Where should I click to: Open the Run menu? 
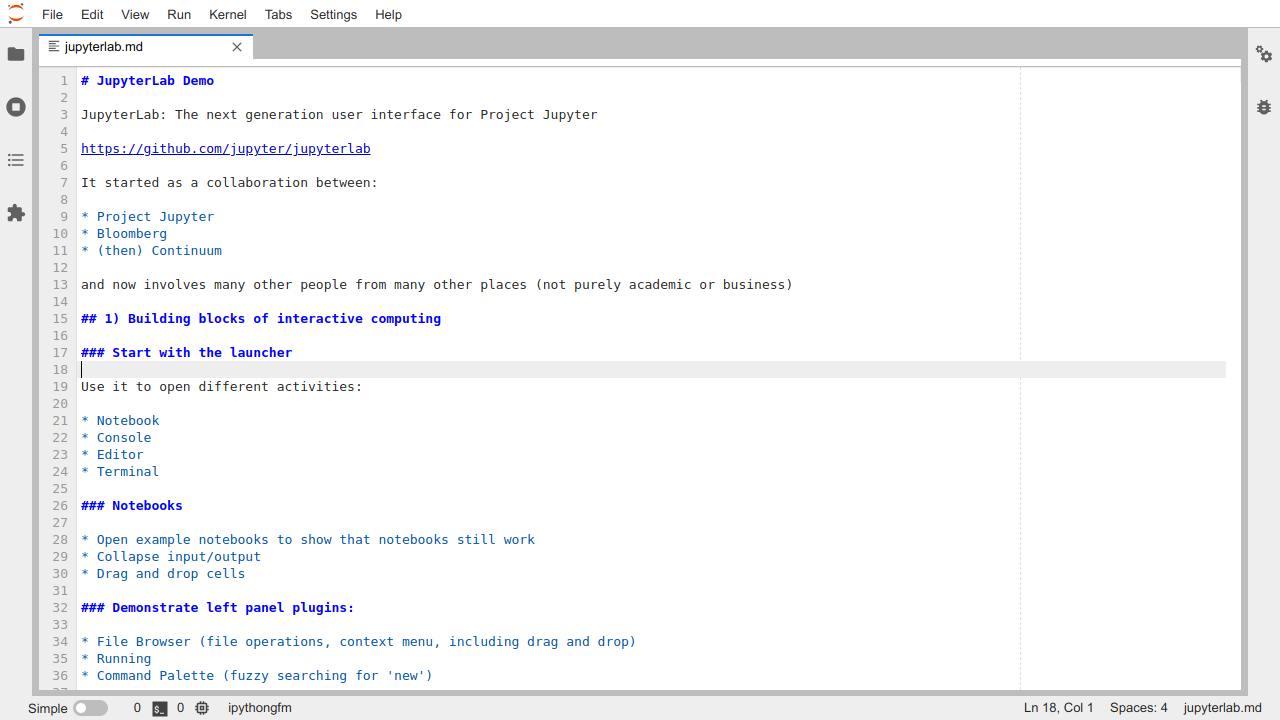[179, 14]
